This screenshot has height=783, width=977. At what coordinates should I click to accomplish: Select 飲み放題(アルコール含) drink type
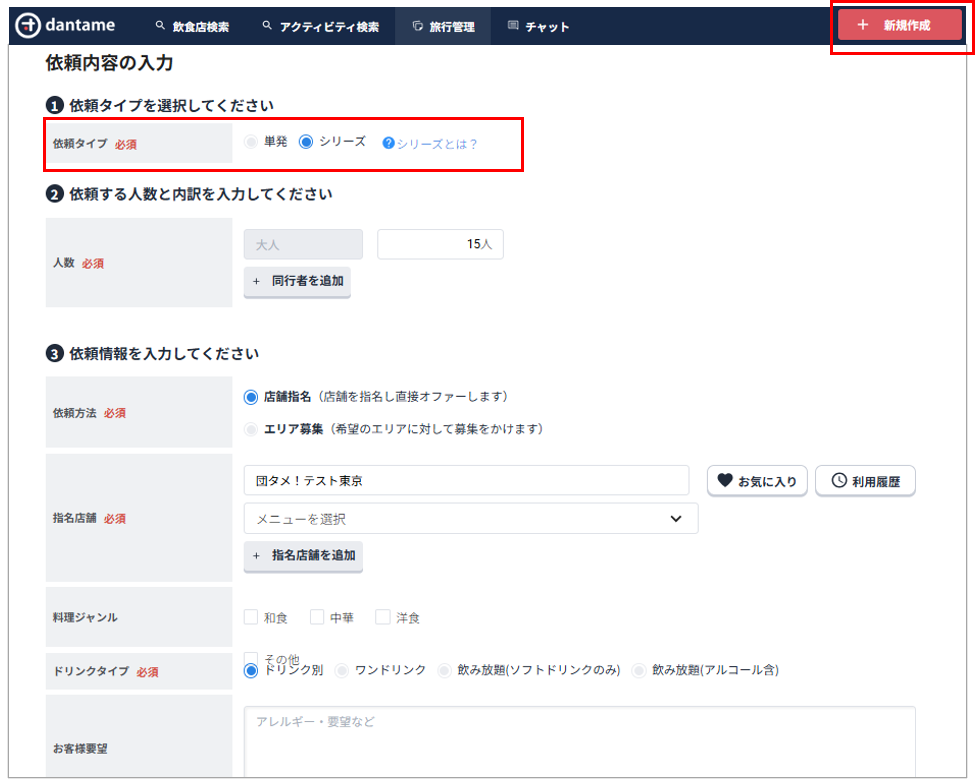click(x=639, y=670)
